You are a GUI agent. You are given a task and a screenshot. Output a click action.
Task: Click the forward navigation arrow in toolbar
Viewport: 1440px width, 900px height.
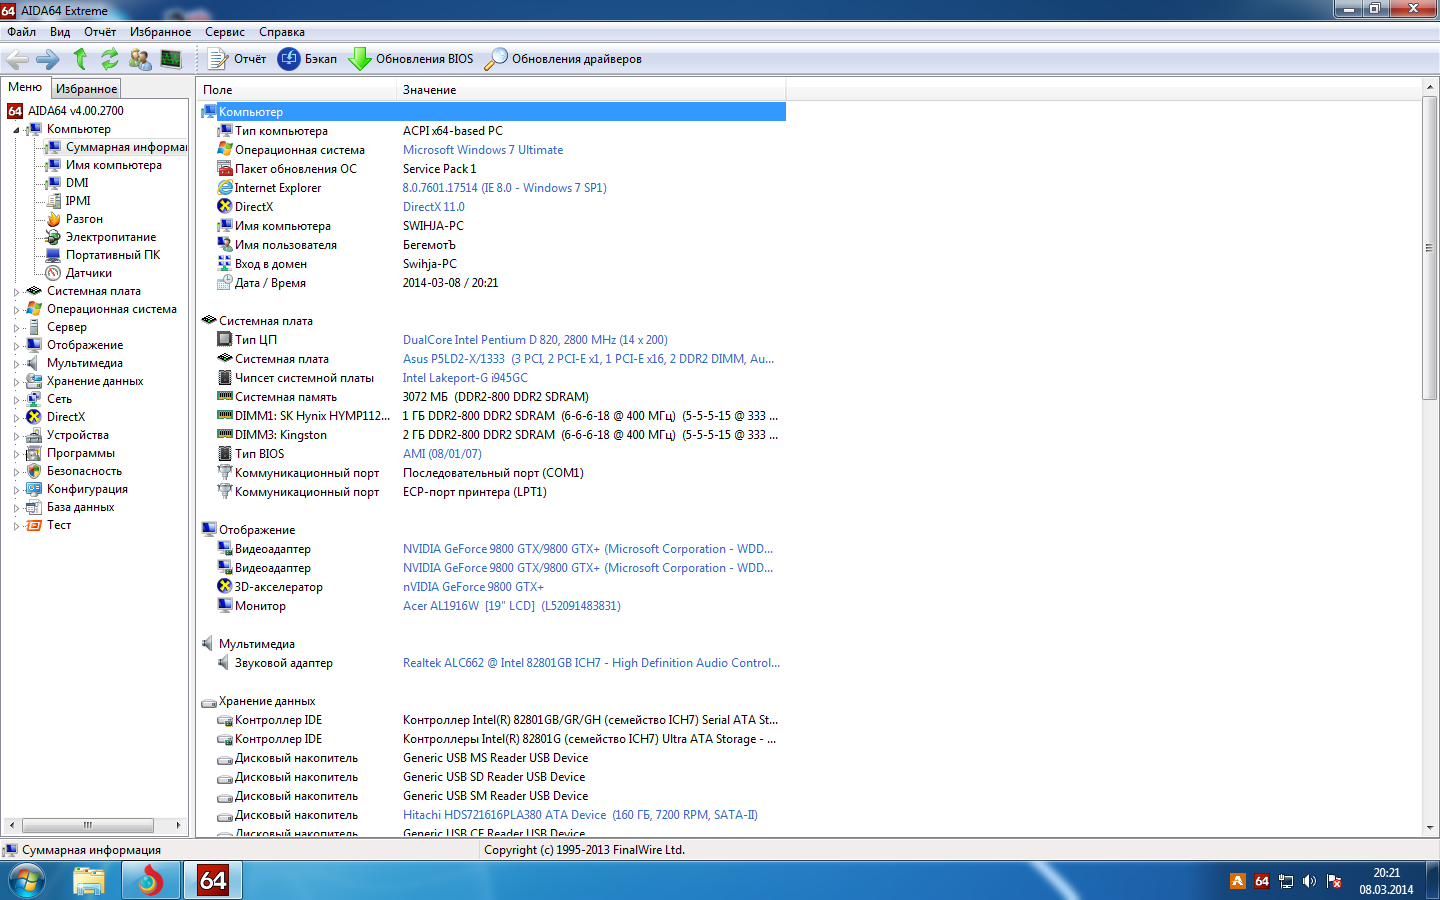click(47, 59)
